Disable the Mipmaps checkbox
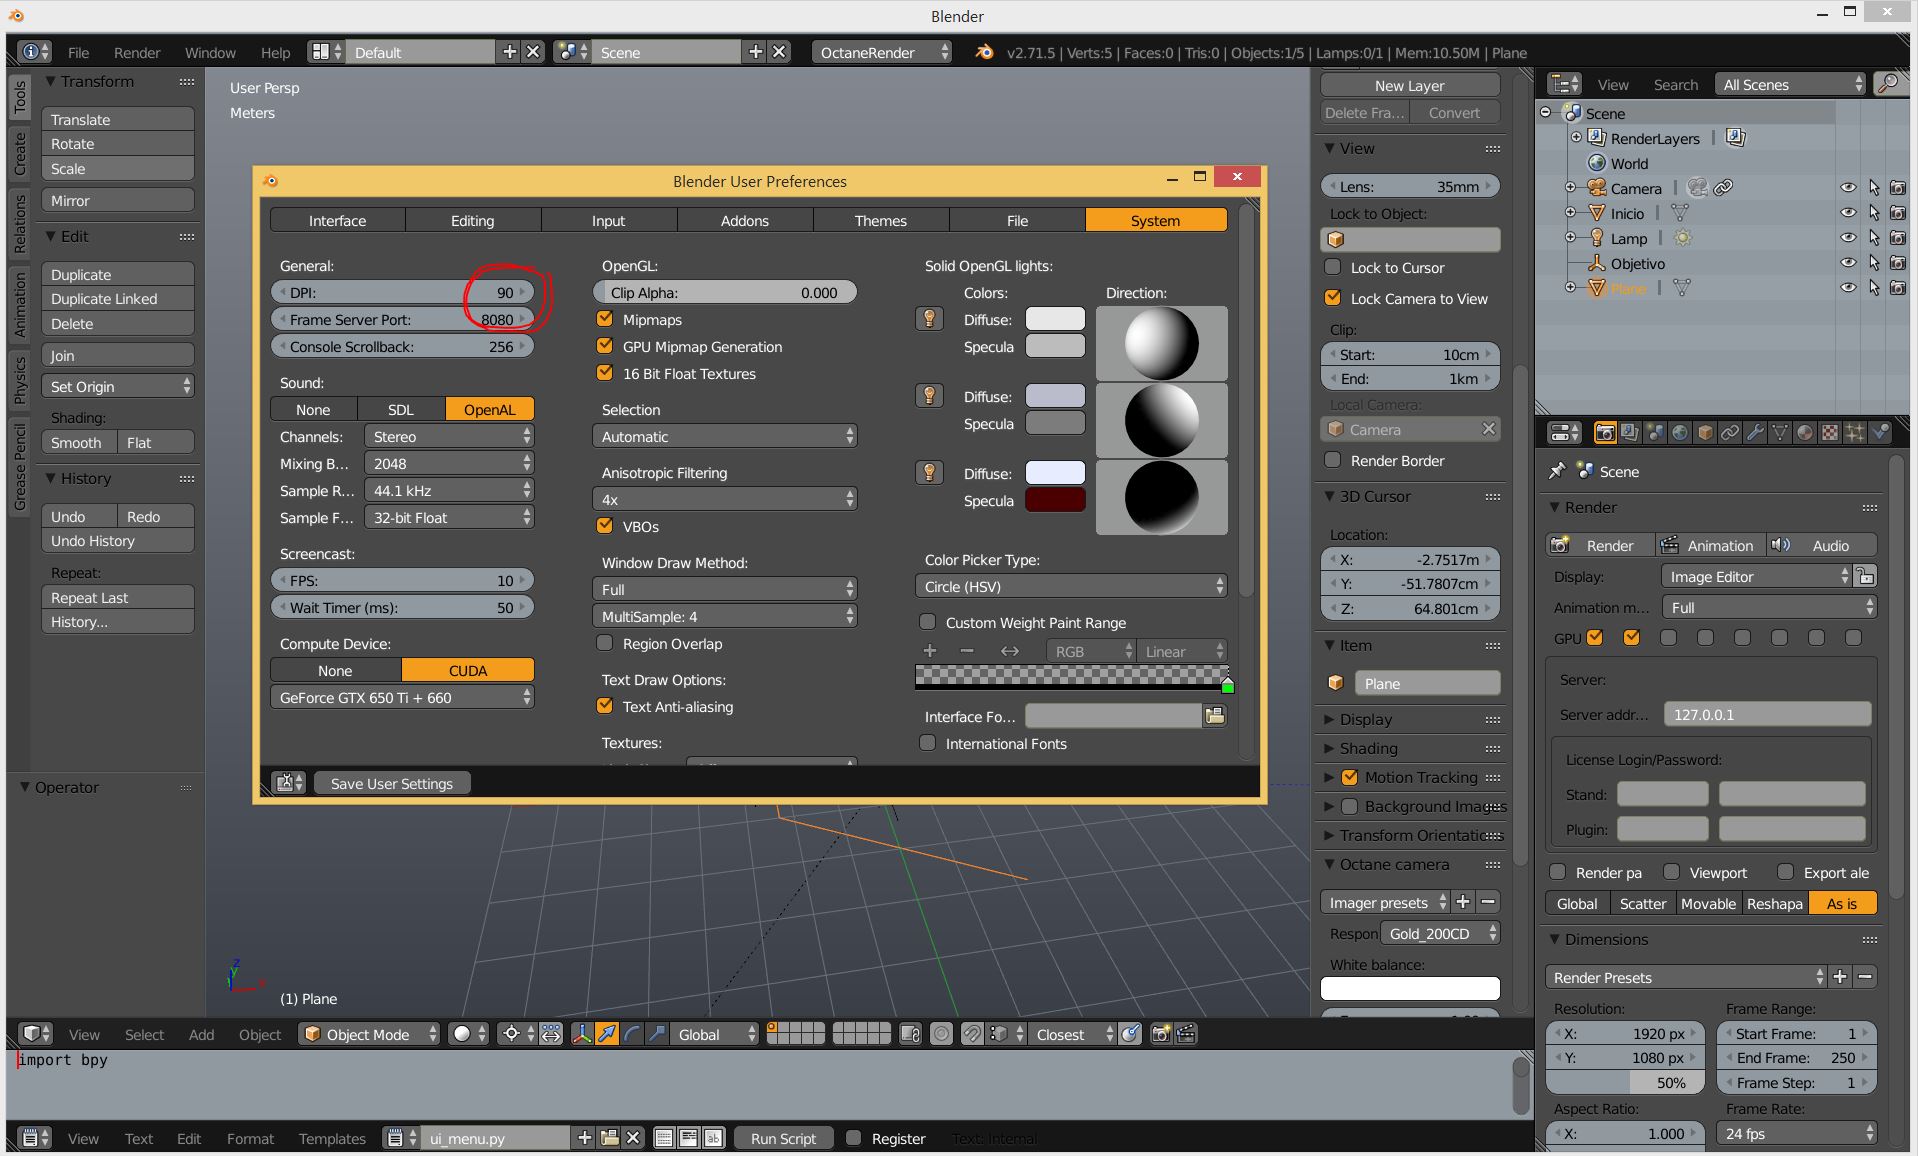1918x1156 pixels. (x=605, y=319)
